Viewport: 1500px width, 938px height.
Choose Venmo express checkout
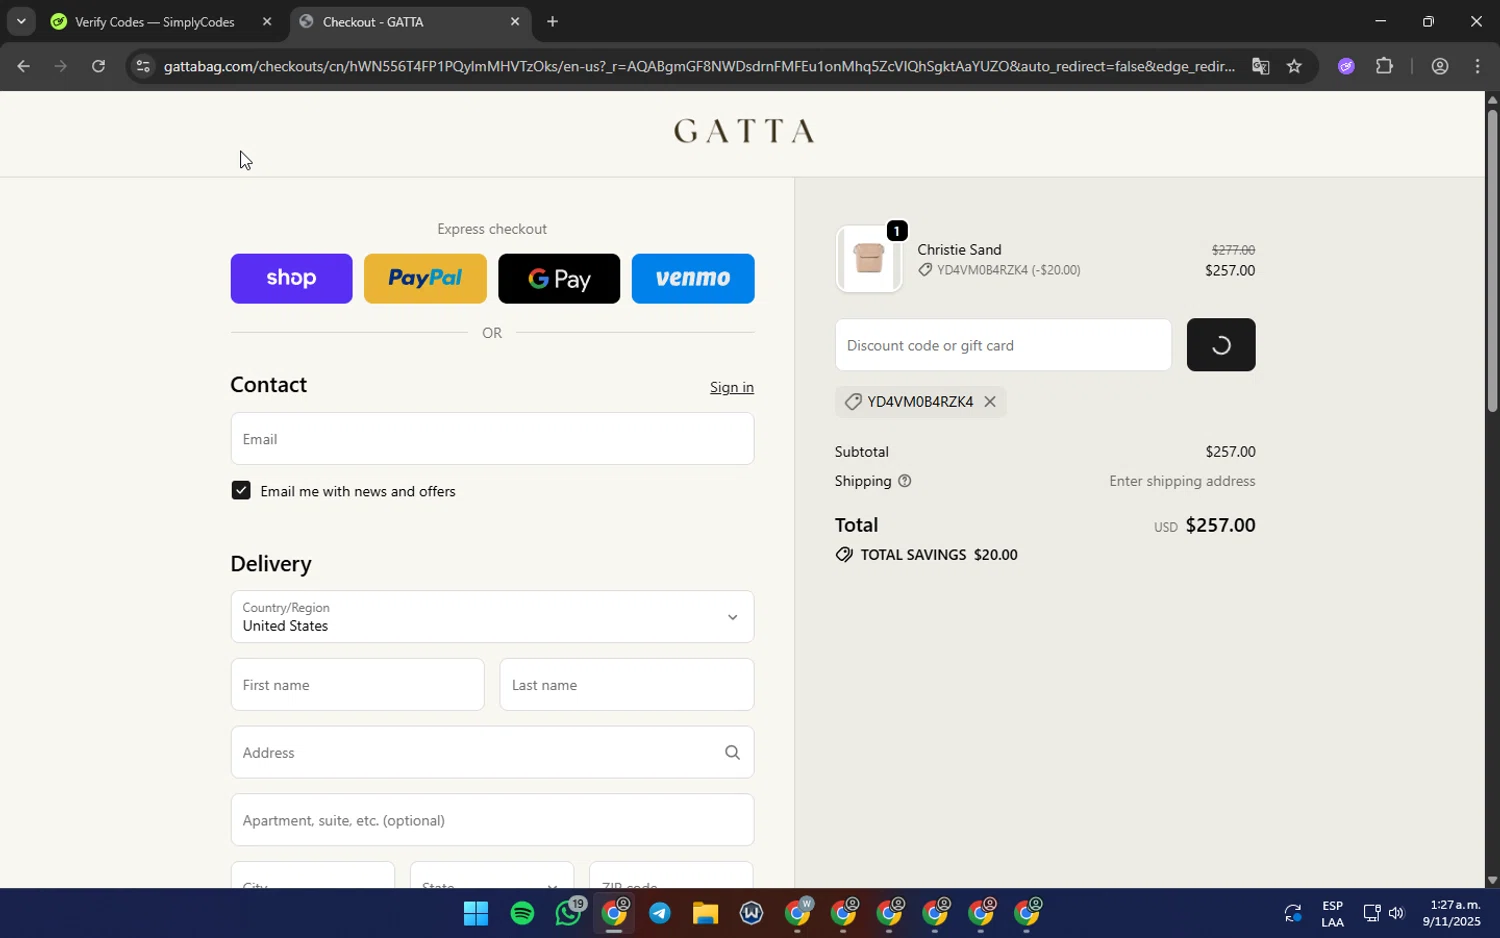click(693, 279)
